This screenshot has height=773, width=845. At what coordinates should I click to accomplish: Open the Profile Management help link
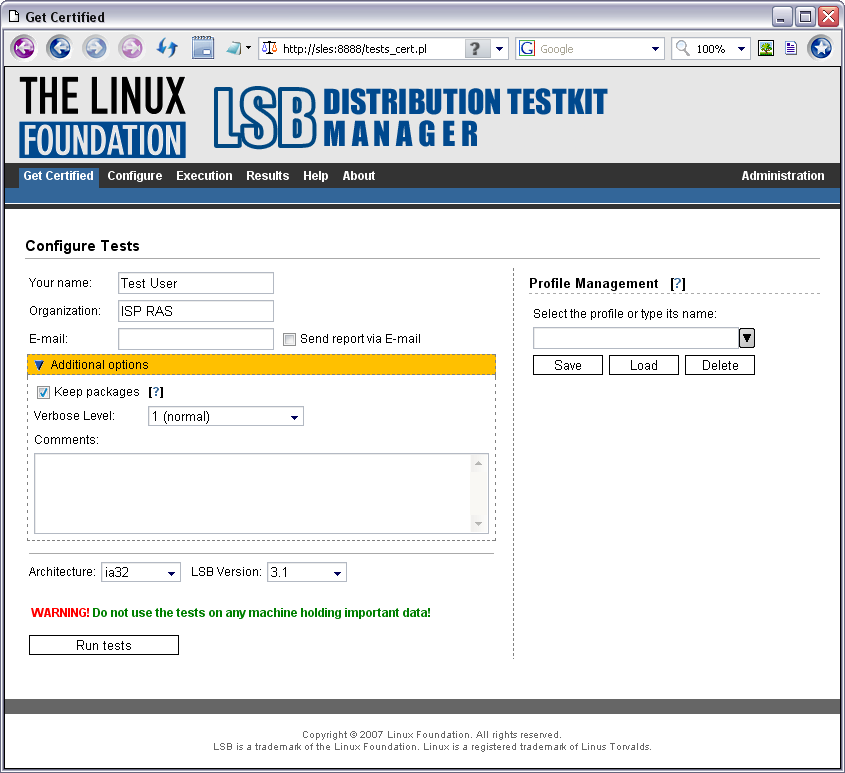tap(677, 284)
